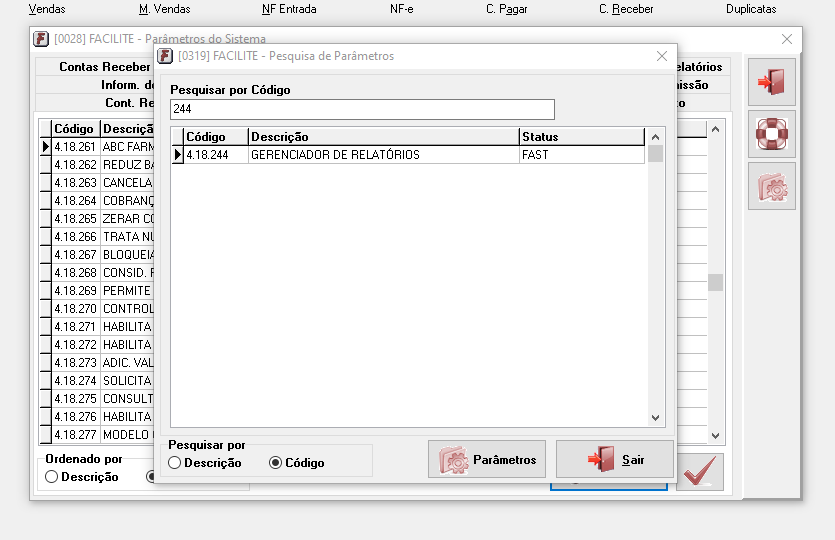This screenshot has height=540, width=835.
Task: Close the Parâmetros do Sistema window
Action: pyautogui.click(x=787, y=39)
